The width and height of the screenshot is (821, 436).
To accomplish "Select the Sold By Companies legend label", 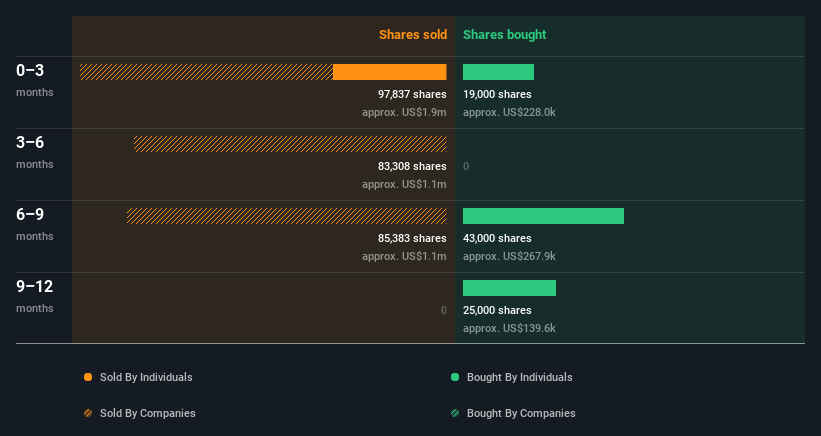I will coord(148,413).
